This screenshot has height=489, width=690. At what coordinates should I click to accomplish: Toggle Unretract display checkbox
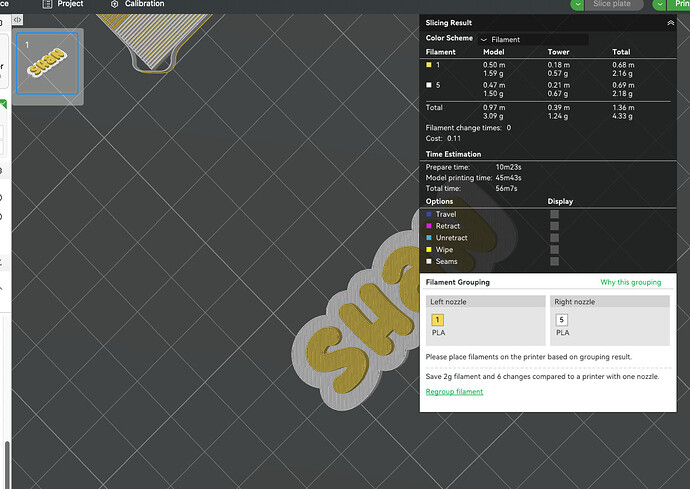554,238
